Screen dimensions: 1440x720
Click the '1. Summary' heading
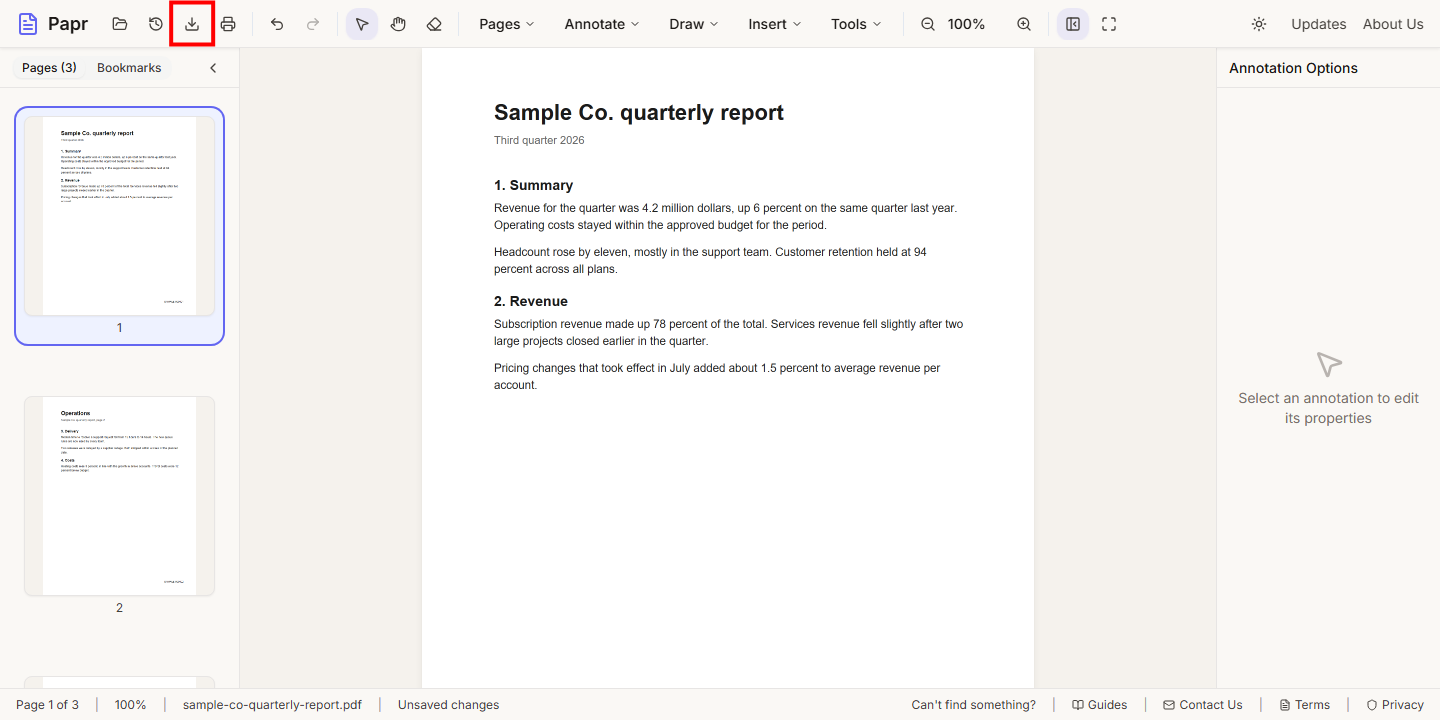coord(534,185)
